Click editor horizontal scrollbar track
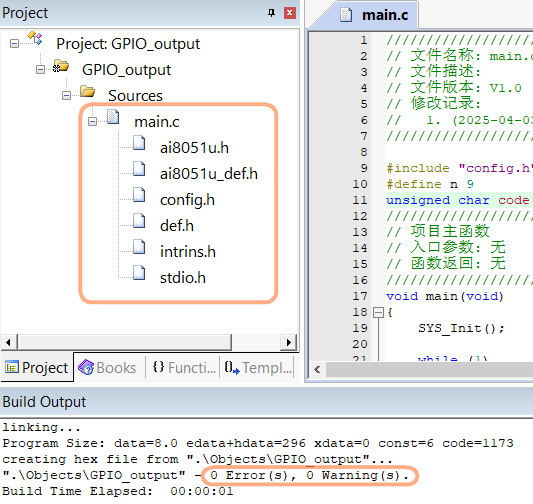Image resolution: width=533 pixels, height=504 pixels. [429, 369]
